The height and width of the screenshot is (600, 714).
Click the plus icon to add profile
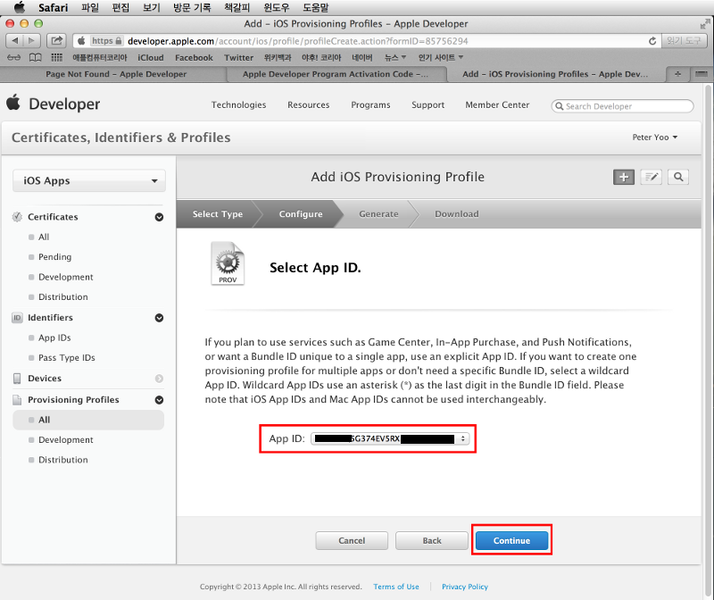click(623, 177)
